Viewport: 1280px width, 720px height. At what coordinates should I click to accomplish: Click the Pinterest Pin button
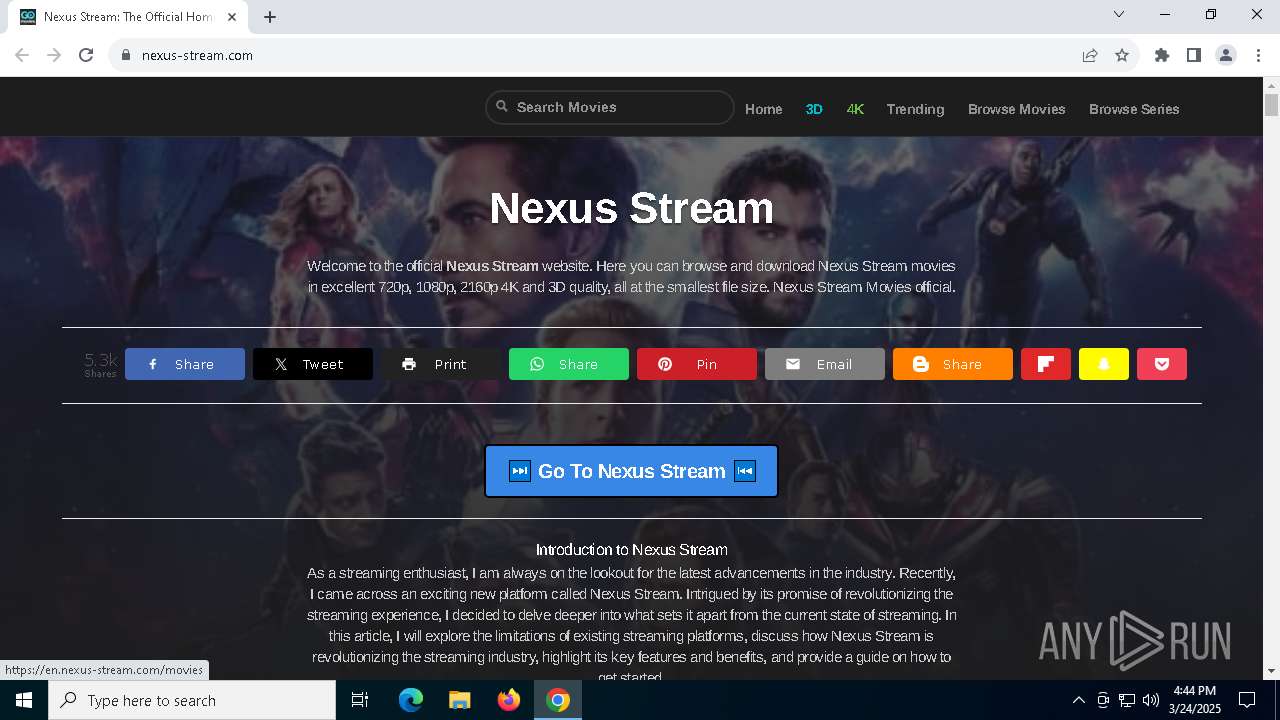click(697, 364)
